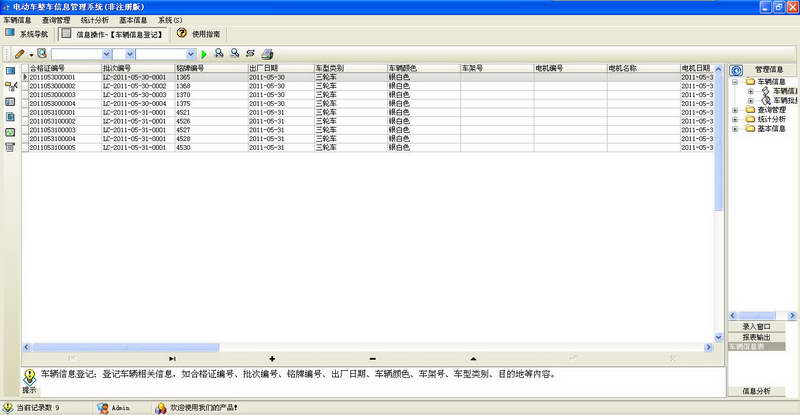The width and height of the screenshot is (800, 415).
Task: Click the navigator last-record button
Action: 172,359
